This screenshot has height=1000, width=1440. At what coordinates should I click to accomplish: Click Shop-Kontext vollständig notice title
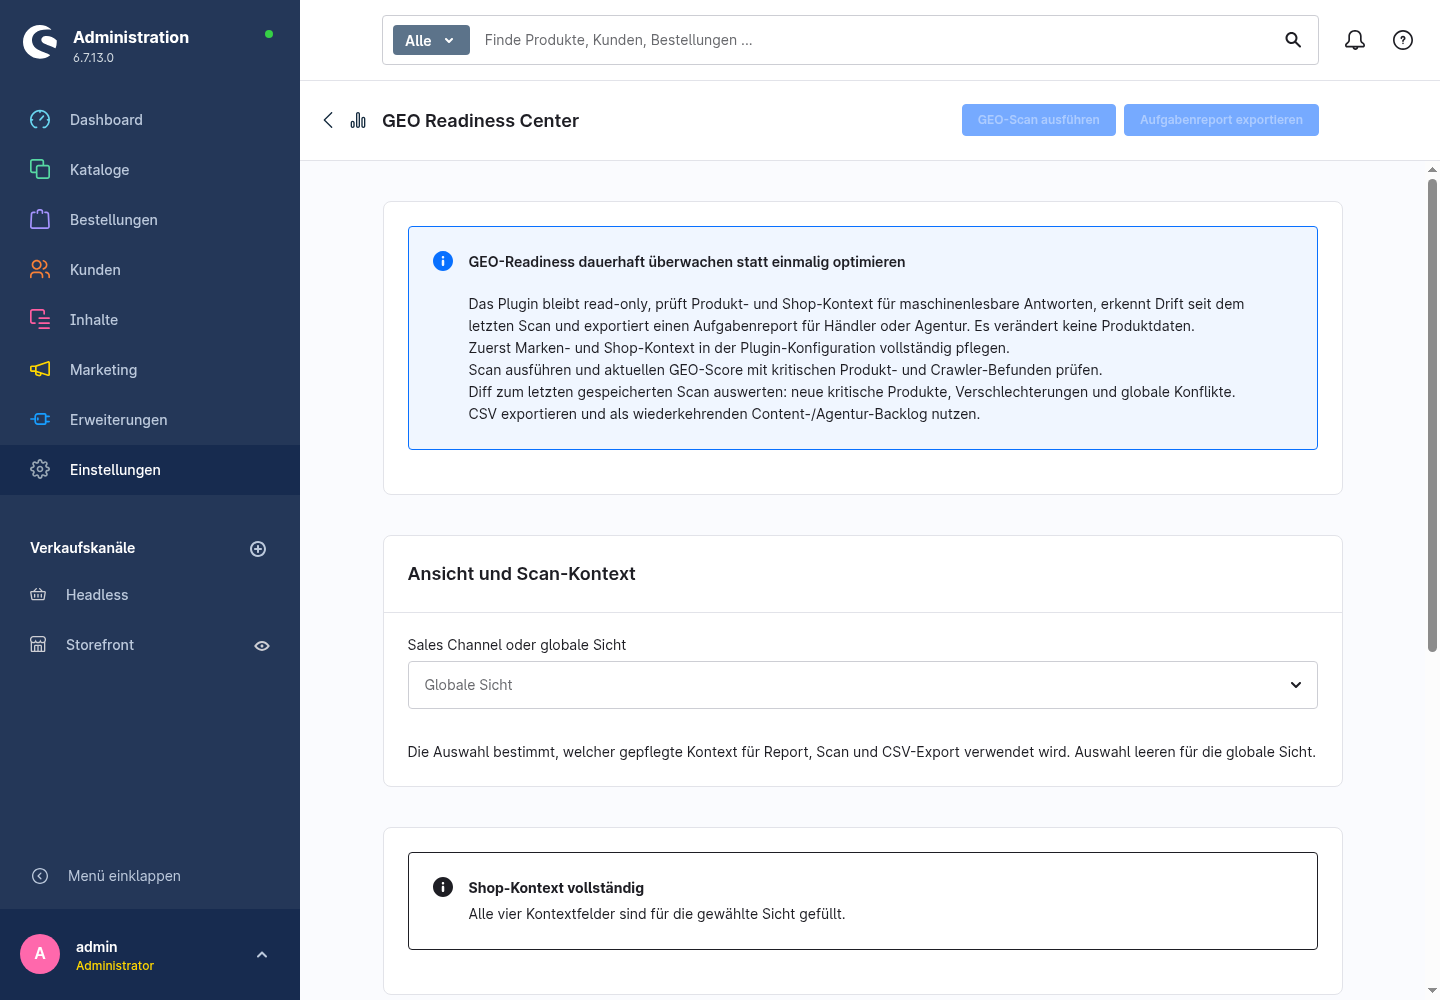click(x=556, y=888)
